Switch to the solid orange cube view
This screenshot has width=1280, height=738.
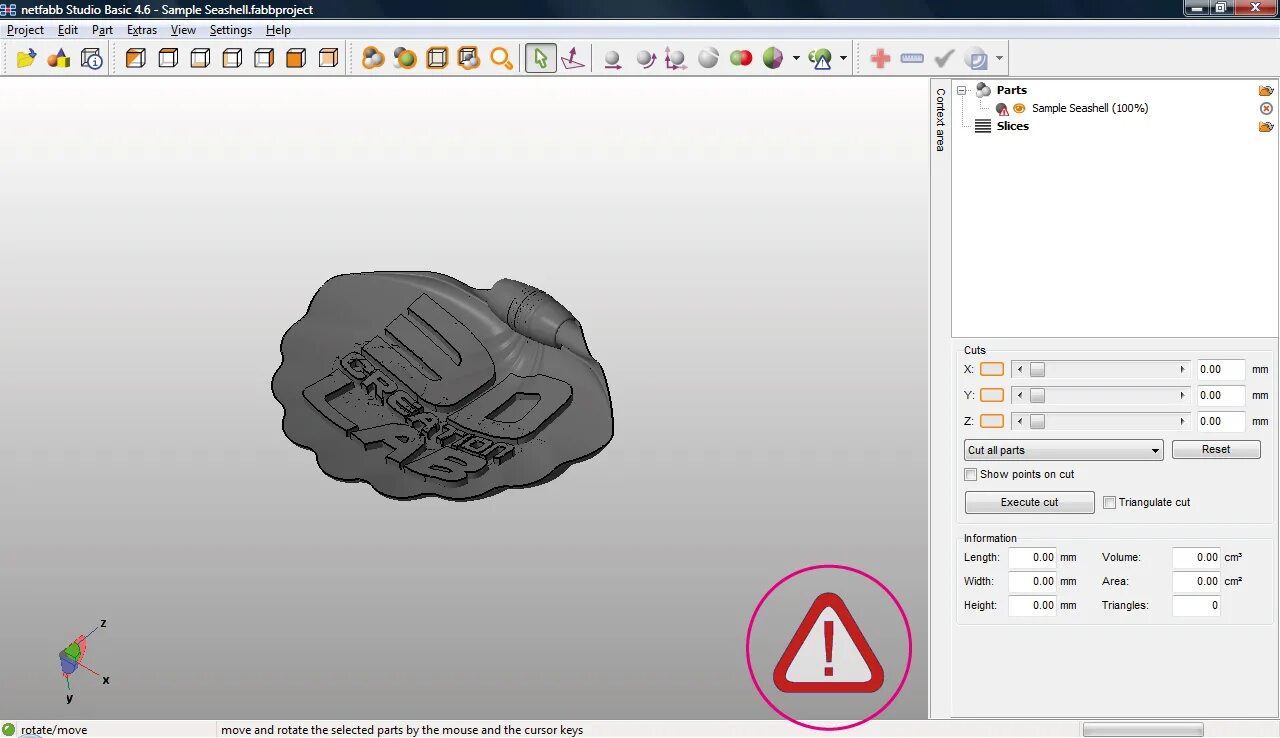tap(296, 59)
